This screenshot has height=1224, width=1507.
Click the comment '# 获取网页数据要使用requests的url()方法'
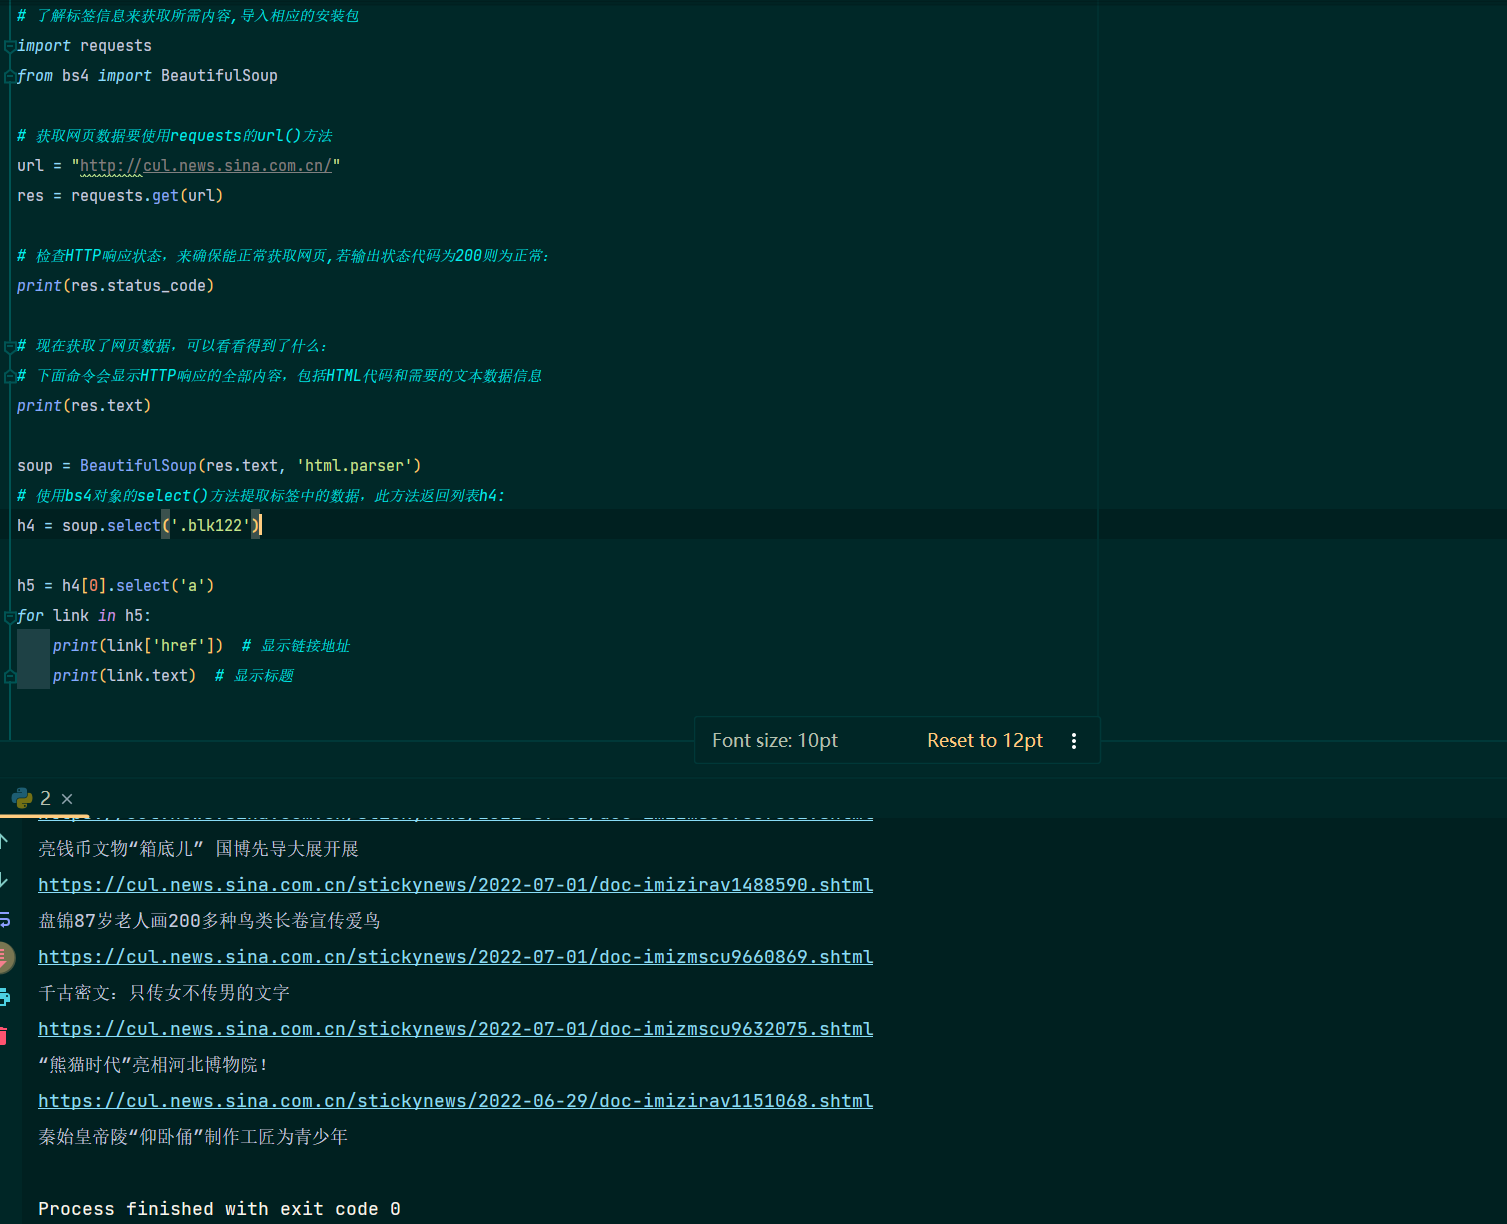click(175, 136)
